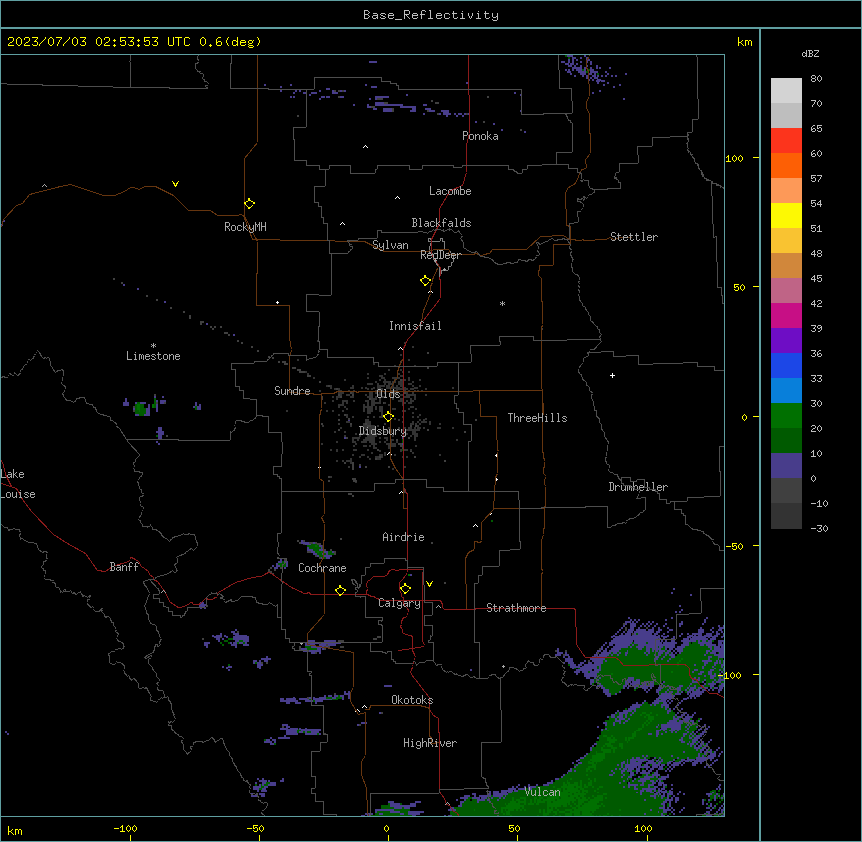Click the Calgary city label

(x=399, y=603)
